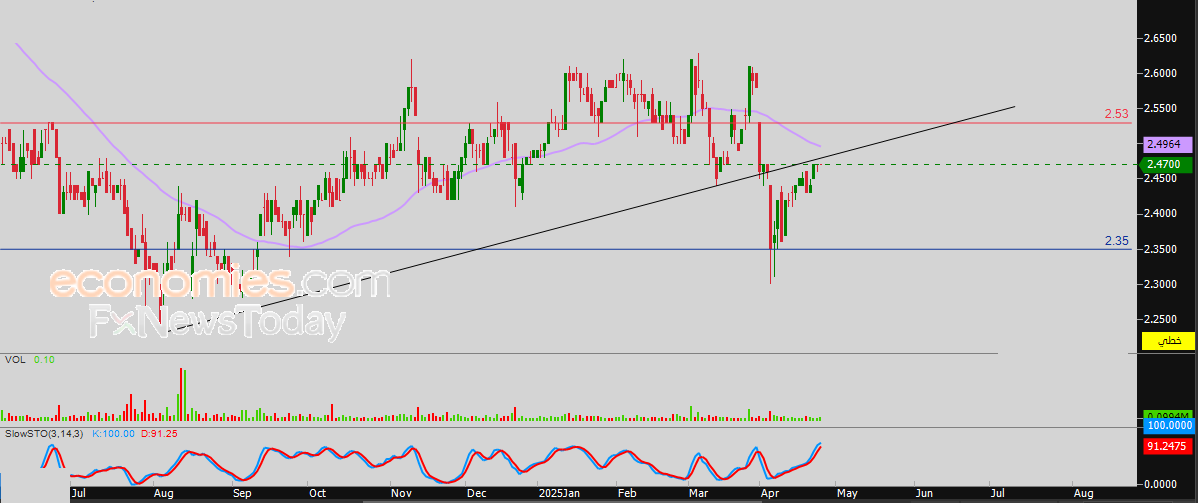Select the red 2.53 resistance level label

1116,114
